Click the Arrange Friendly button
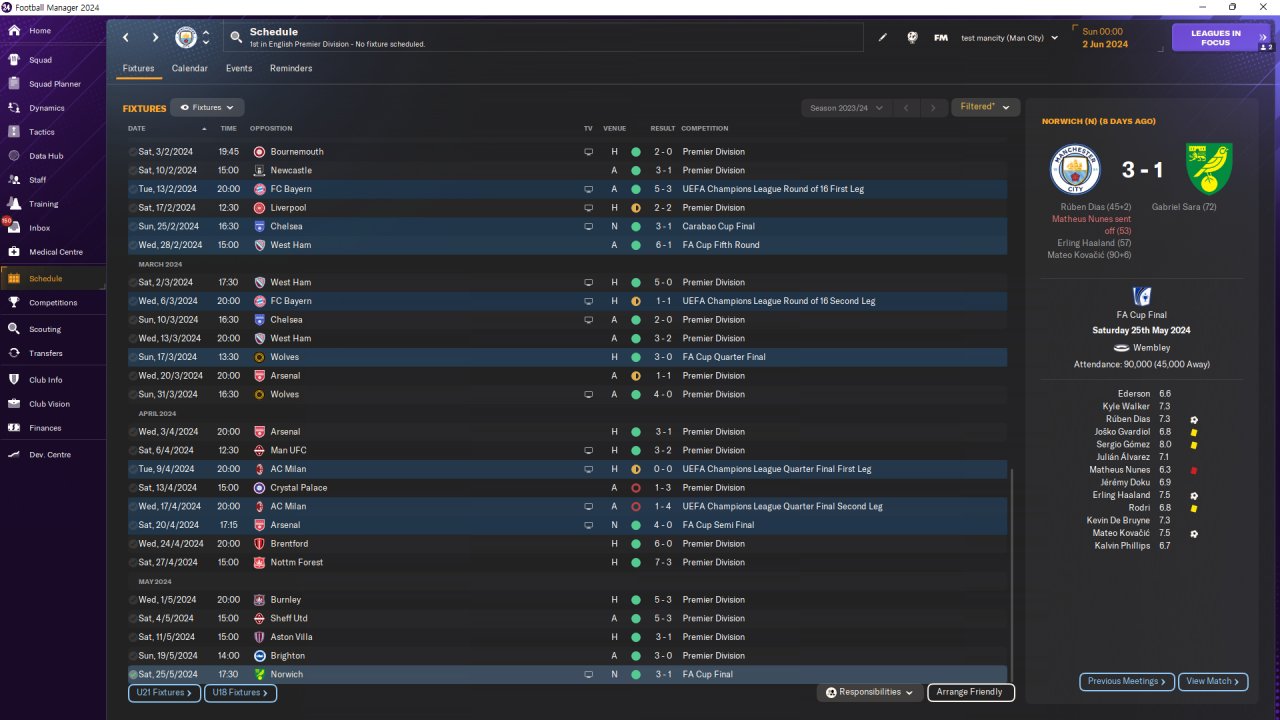The image size is (1280, 720). (971, 692)
